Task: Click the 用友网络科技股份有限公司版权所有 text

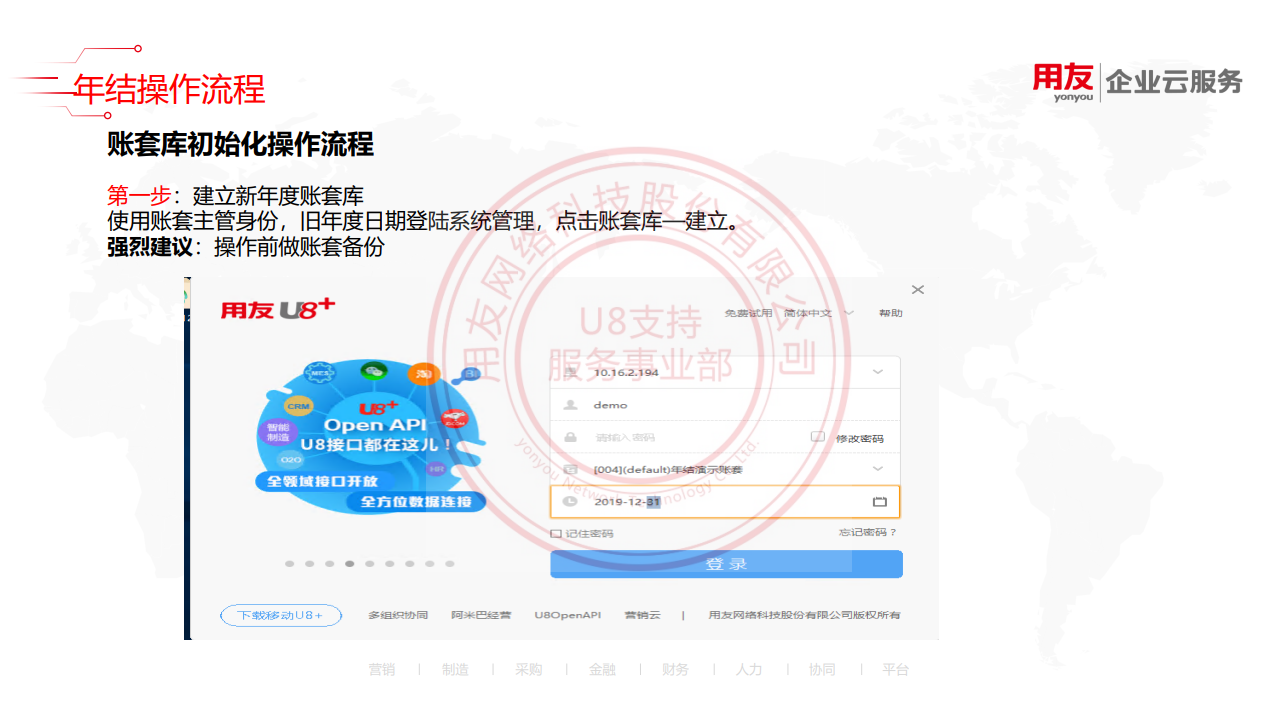Action: tap(804, 615)
